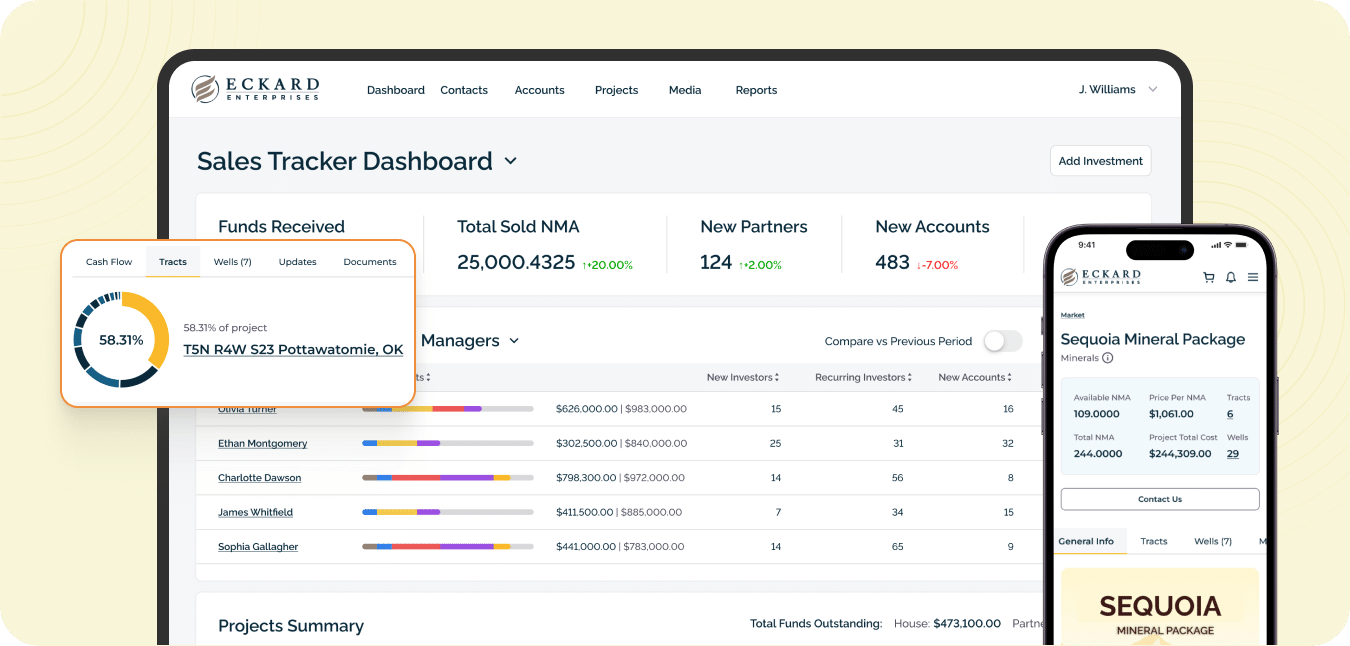
Task: Open James Whitfield manager link
Action: point(256,512)
